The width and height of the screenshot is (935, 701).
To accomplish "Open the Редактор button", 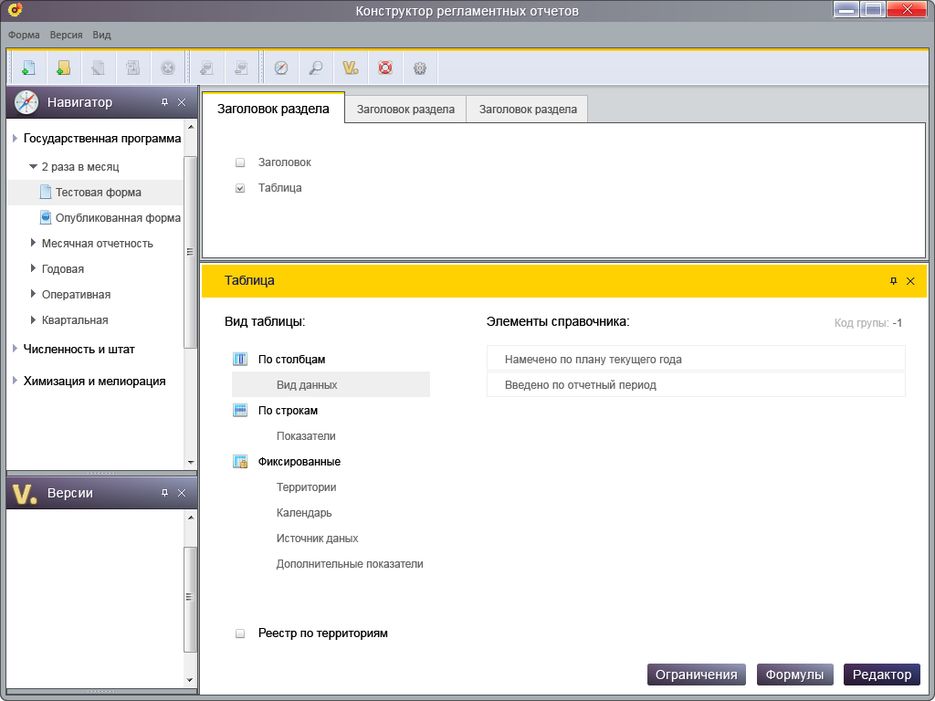I will pyautogui.click(x=881, y=674).
